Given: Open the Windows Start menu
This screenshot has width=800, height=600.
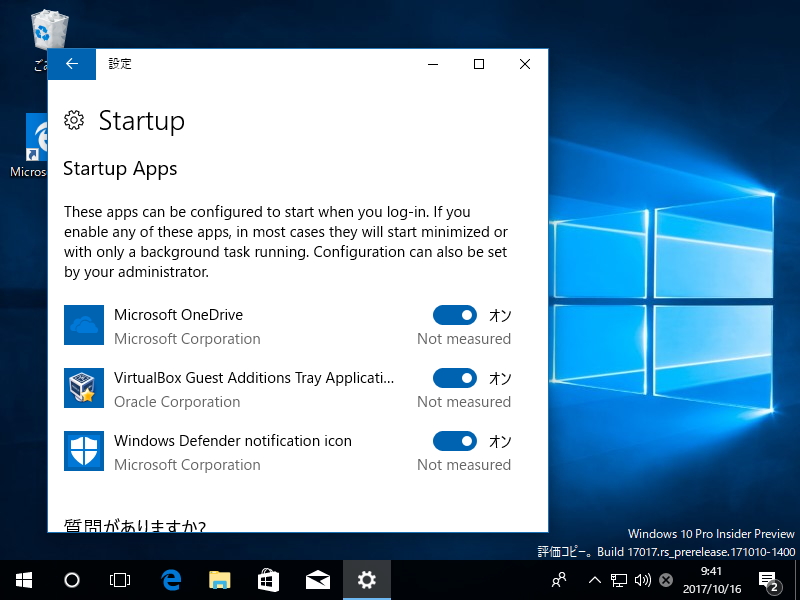Looking at the screenshot, I should coord(24,580).
